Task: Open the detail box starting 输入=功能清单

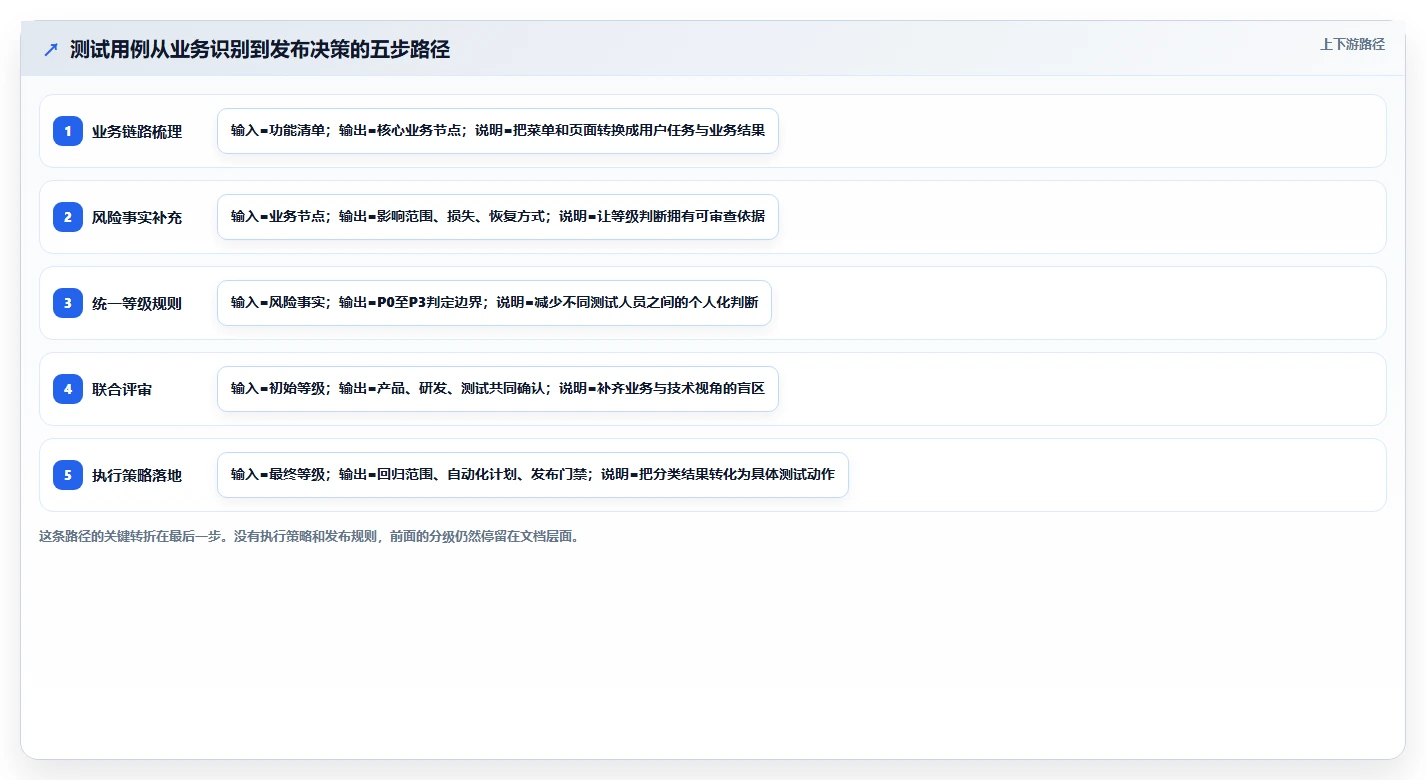Action: (x=498, y=131)
